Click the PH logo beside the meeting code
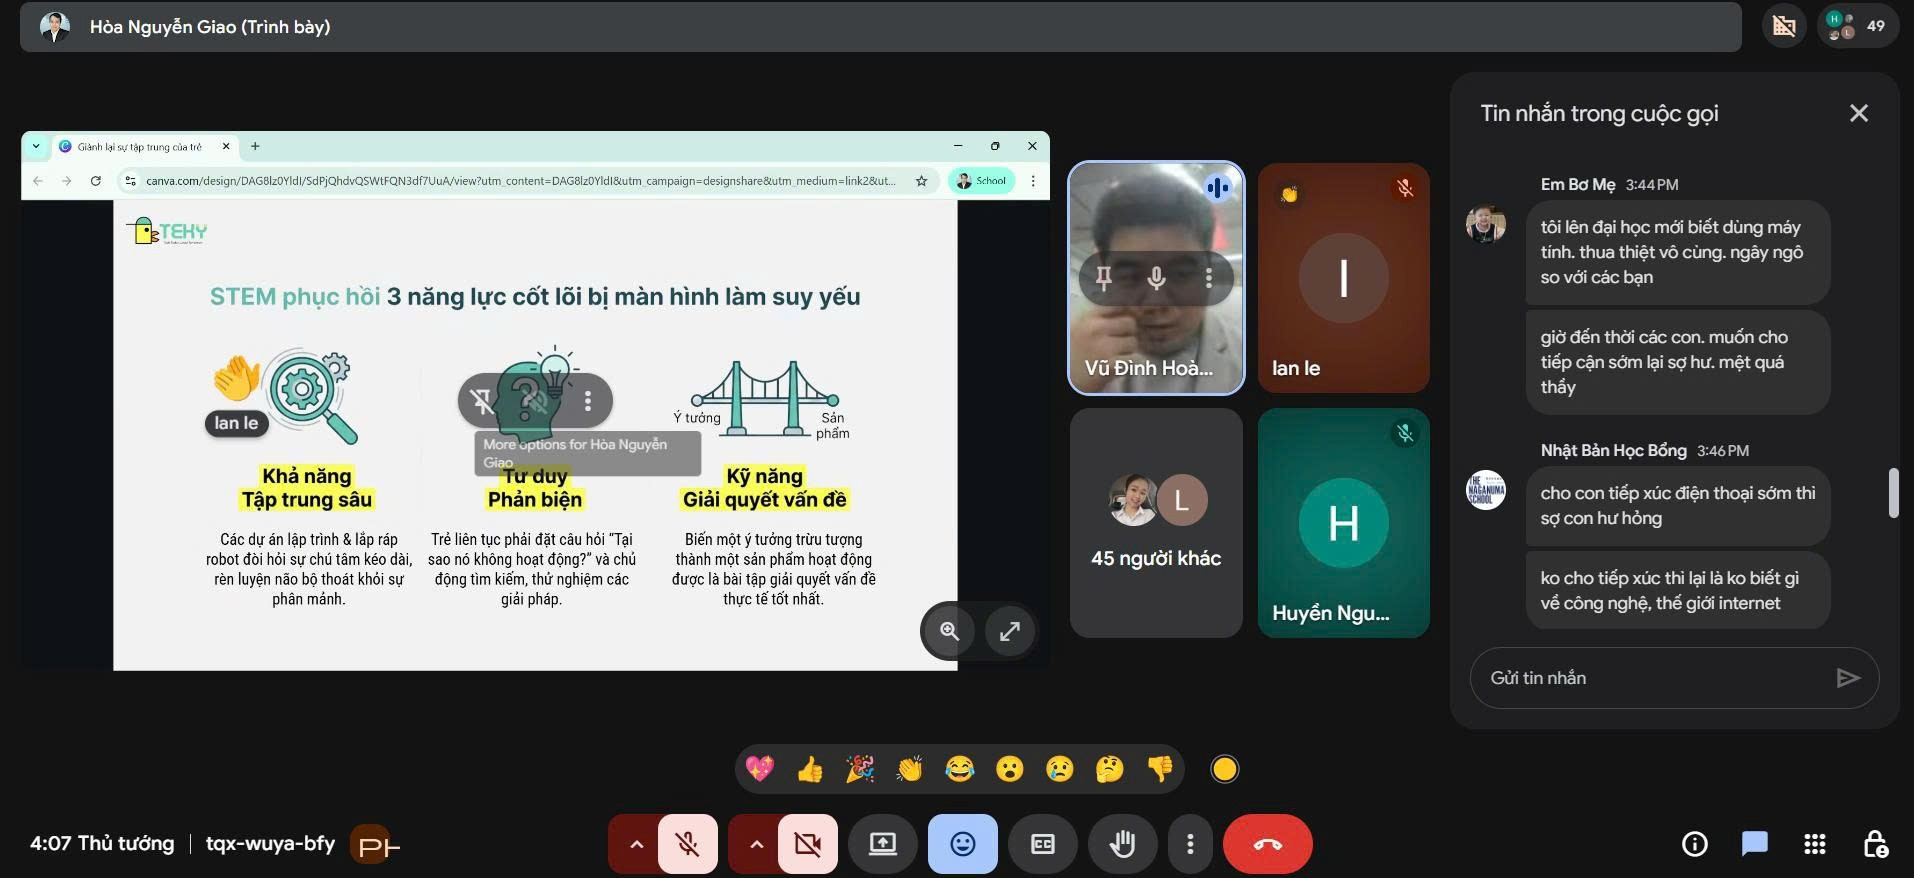The height and width of the screenshot is (878, 1914). pos(375,845)
